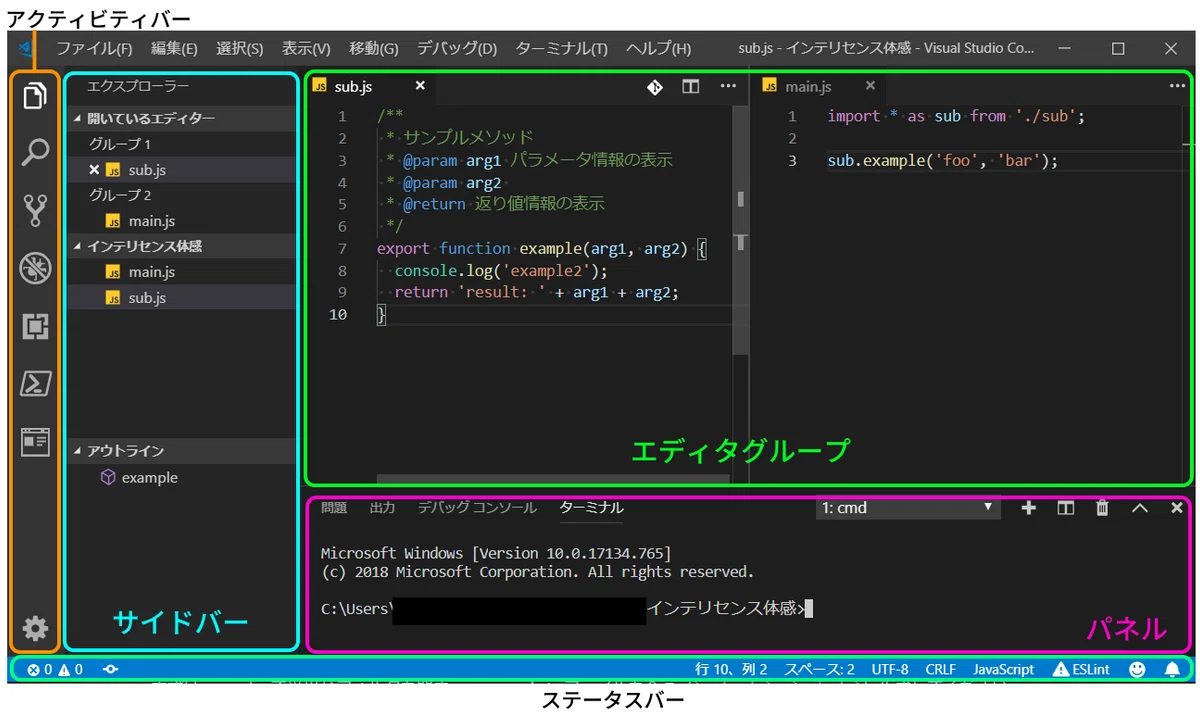Viewport: 1200px width, 716px height.
Task: Open the Manage gear in activity bar
Action: point(35,628)
